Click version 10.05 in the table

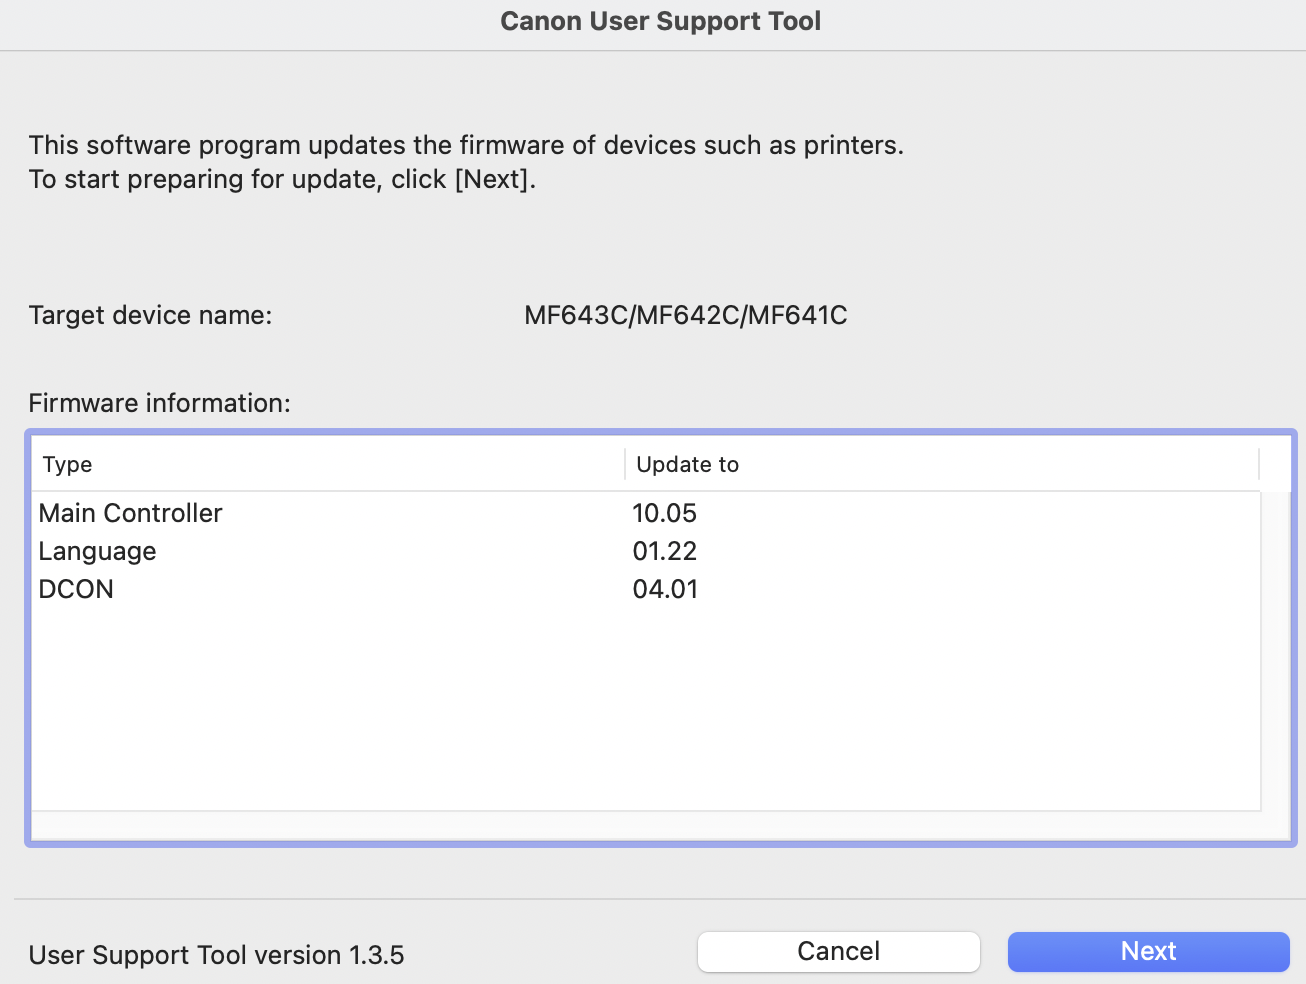664,513
